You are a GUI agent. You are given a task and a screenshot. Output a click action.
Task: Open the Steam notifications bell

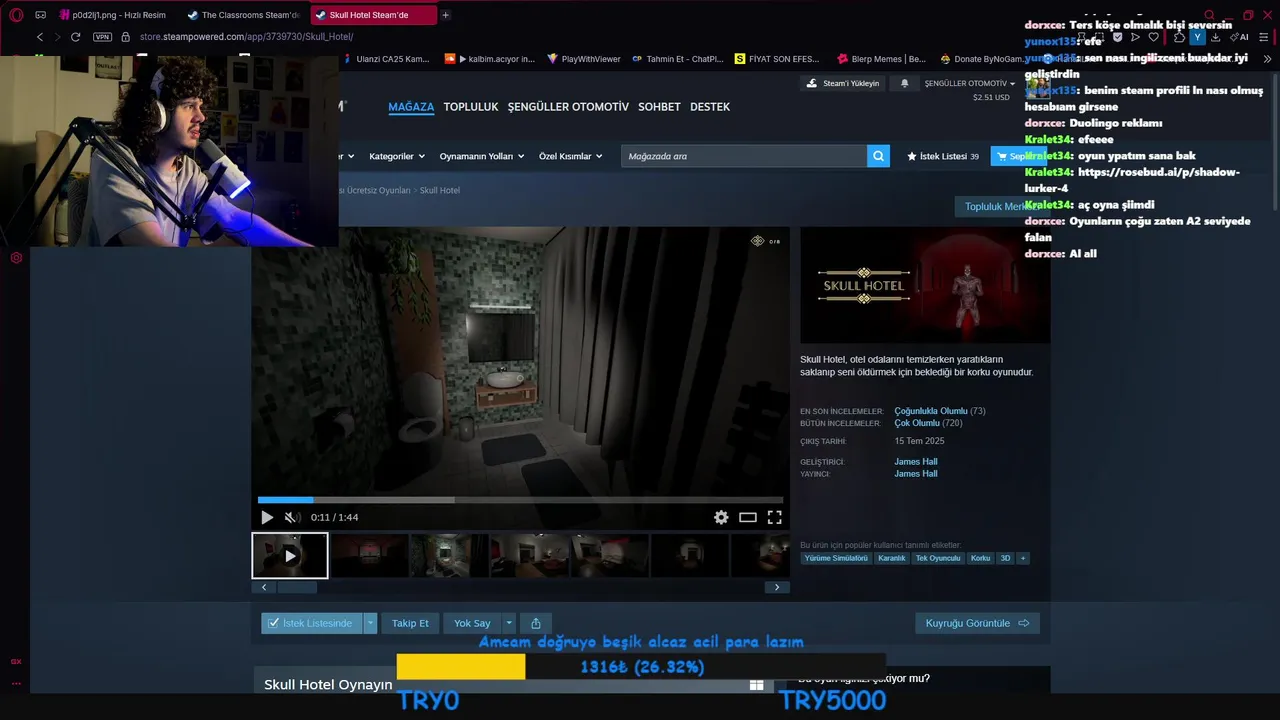click(905, 83)
